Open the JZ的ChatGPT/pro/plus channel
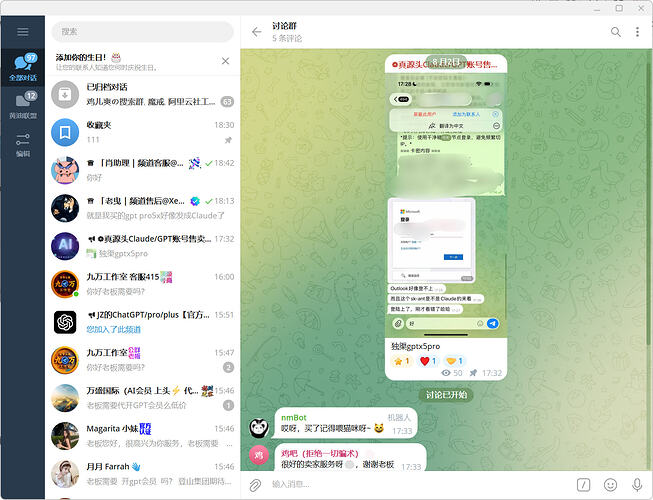 tap(143, 322)
